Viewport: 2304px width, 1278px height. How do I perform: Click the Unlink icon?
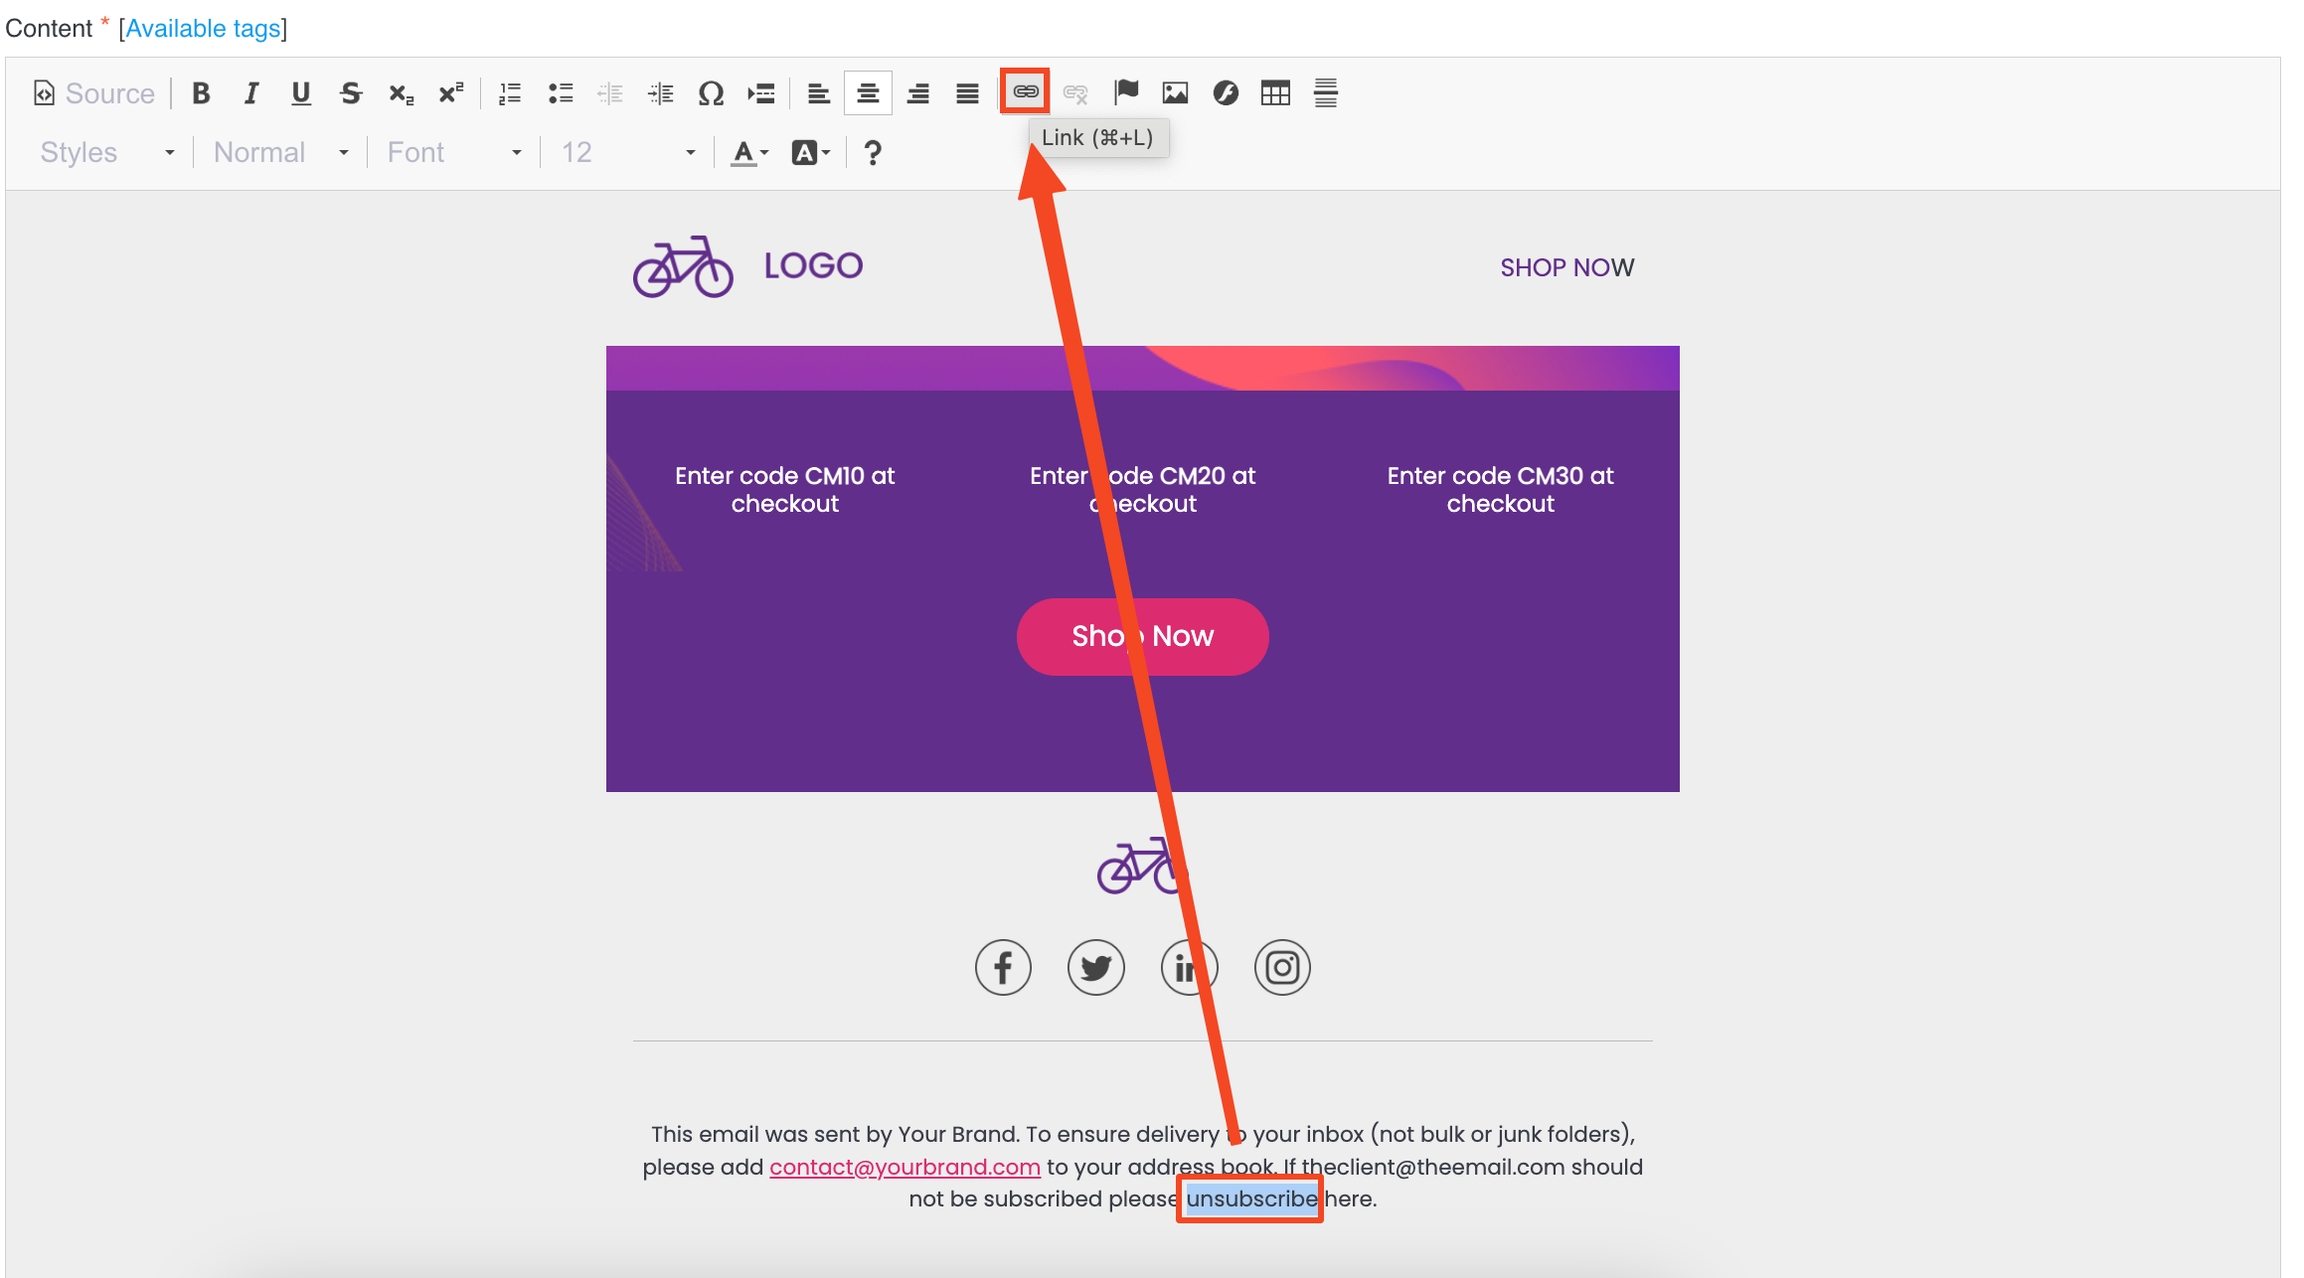pyautogui.click(x=1075, y=93)
